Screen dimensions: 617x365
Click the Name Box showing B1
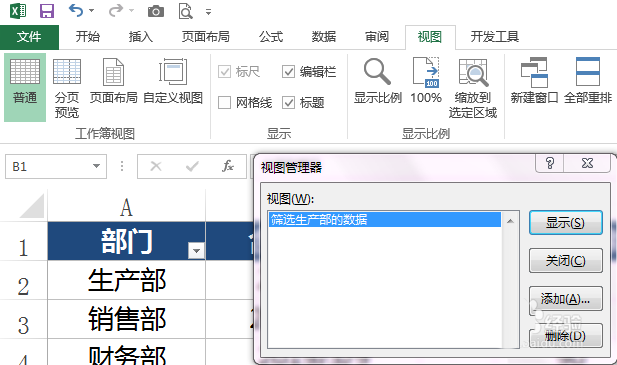[47, 166]
